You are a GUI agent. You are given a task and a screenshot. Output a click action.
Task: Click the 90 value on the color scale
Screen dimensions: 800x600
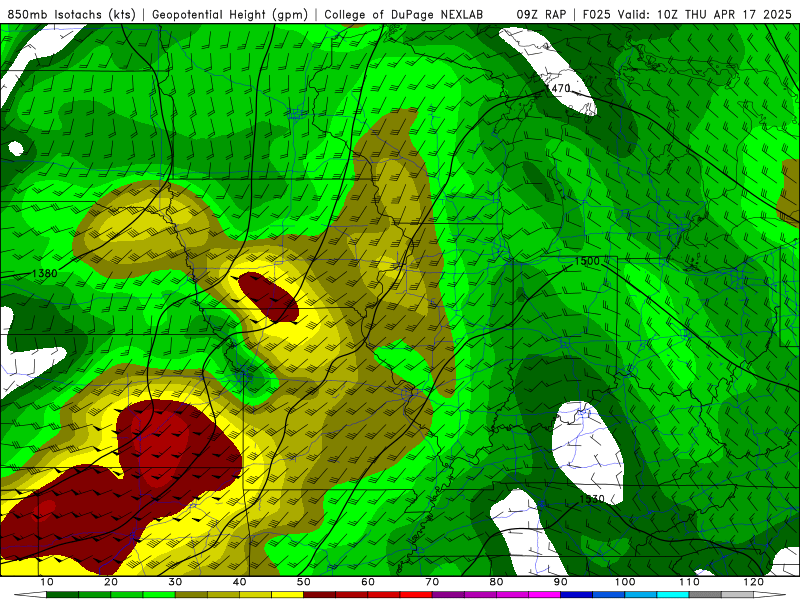point(561,582)
